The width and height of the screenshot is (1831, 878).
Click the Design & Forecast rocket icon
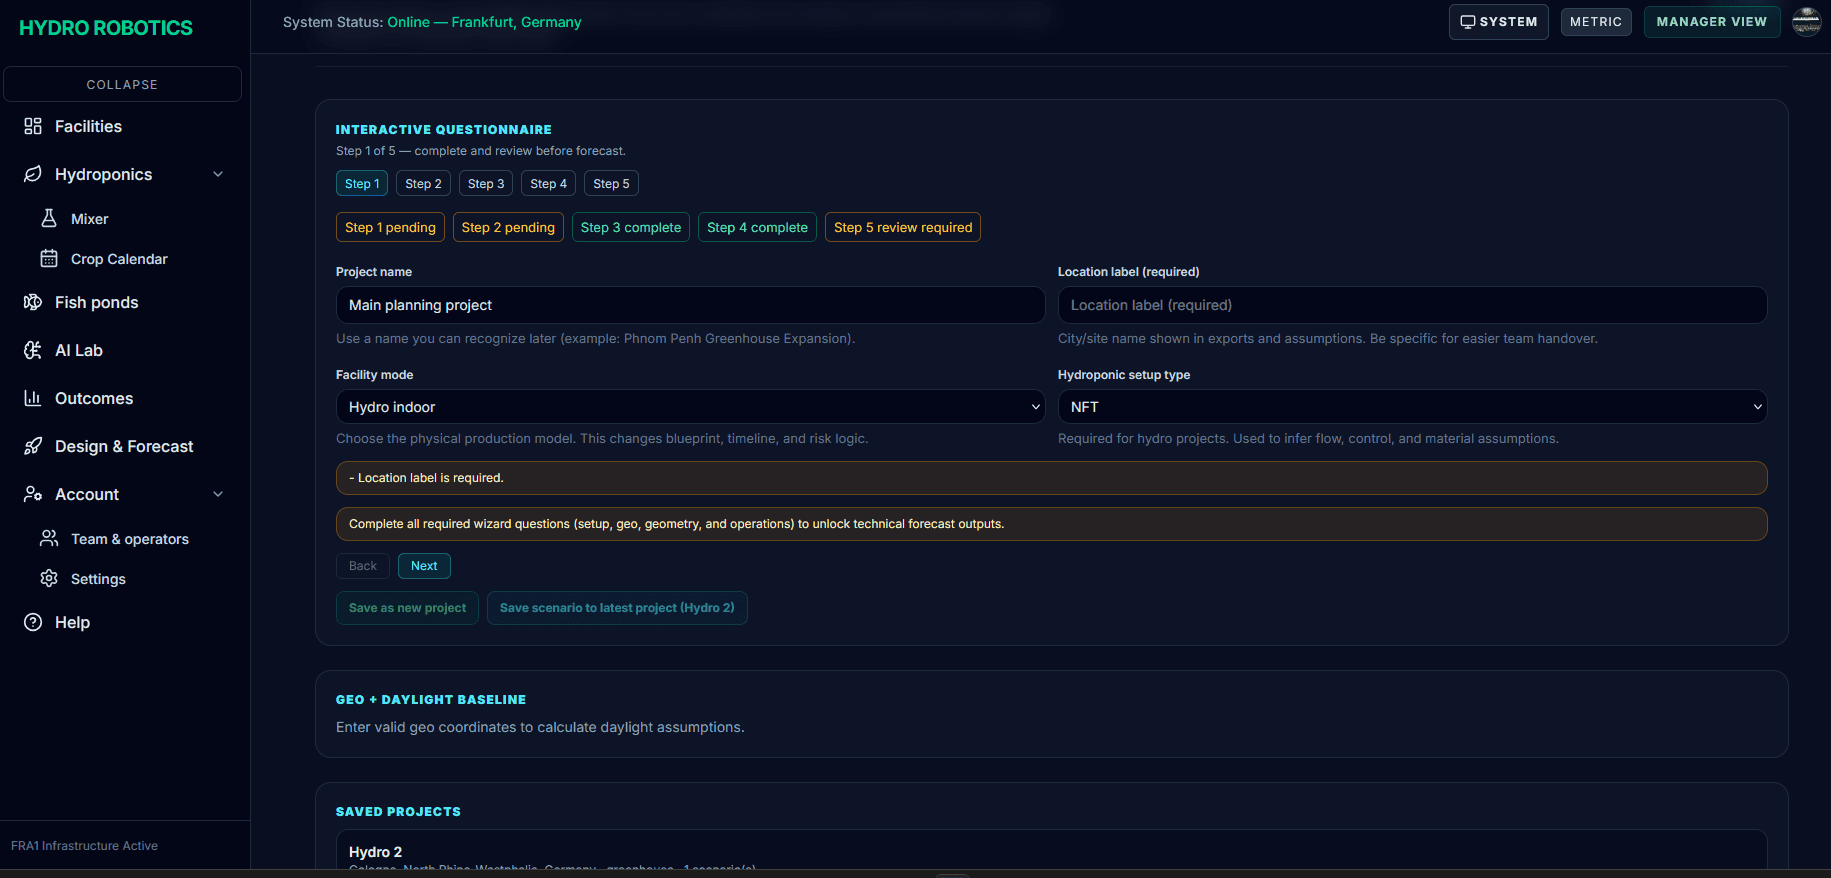(33, 446)
